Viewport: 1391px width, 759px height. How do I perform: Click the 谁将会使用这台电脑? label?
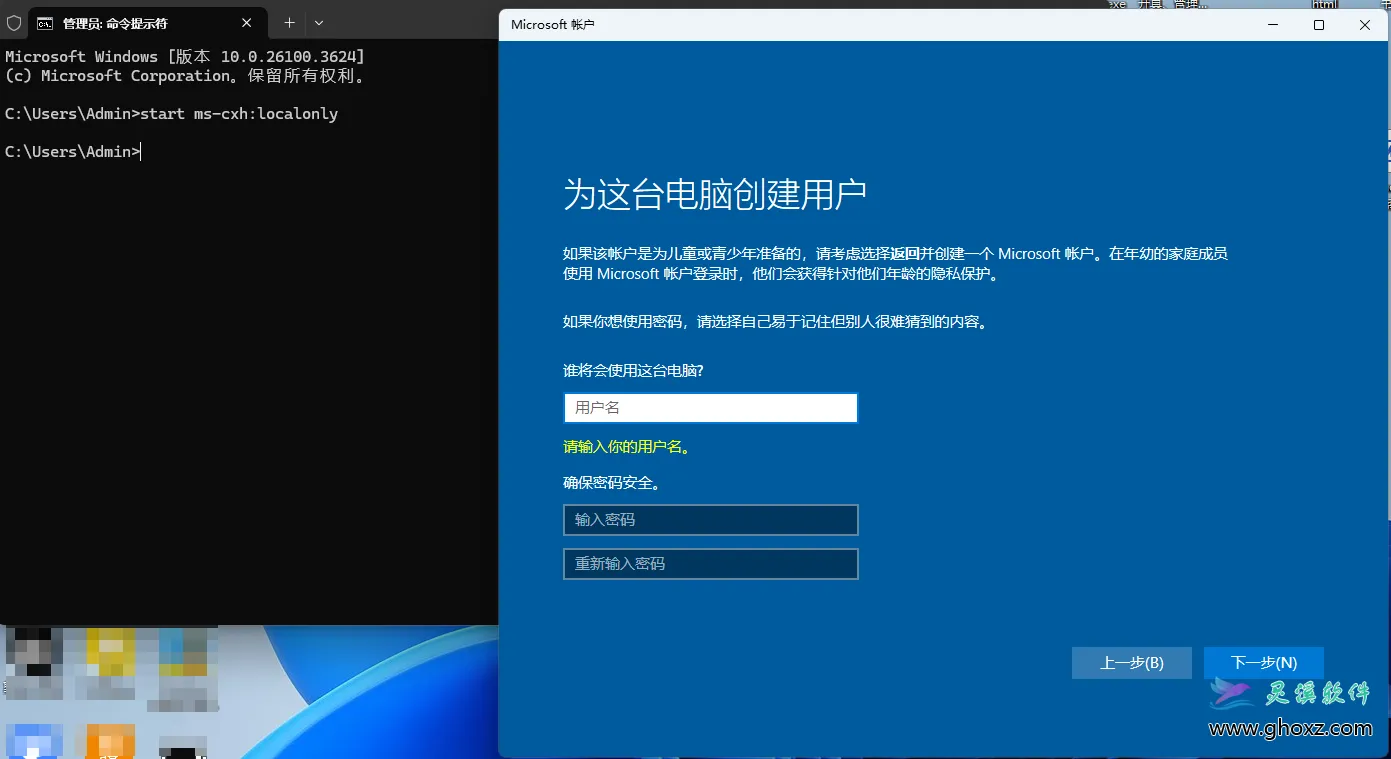click(x=633, y=371)
